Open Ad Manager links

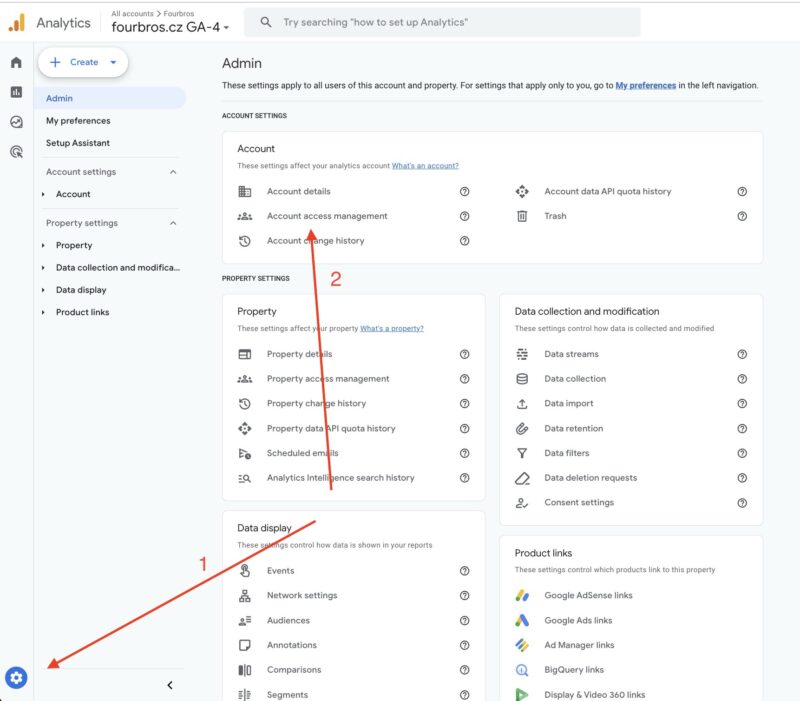(x=579, y=645)
